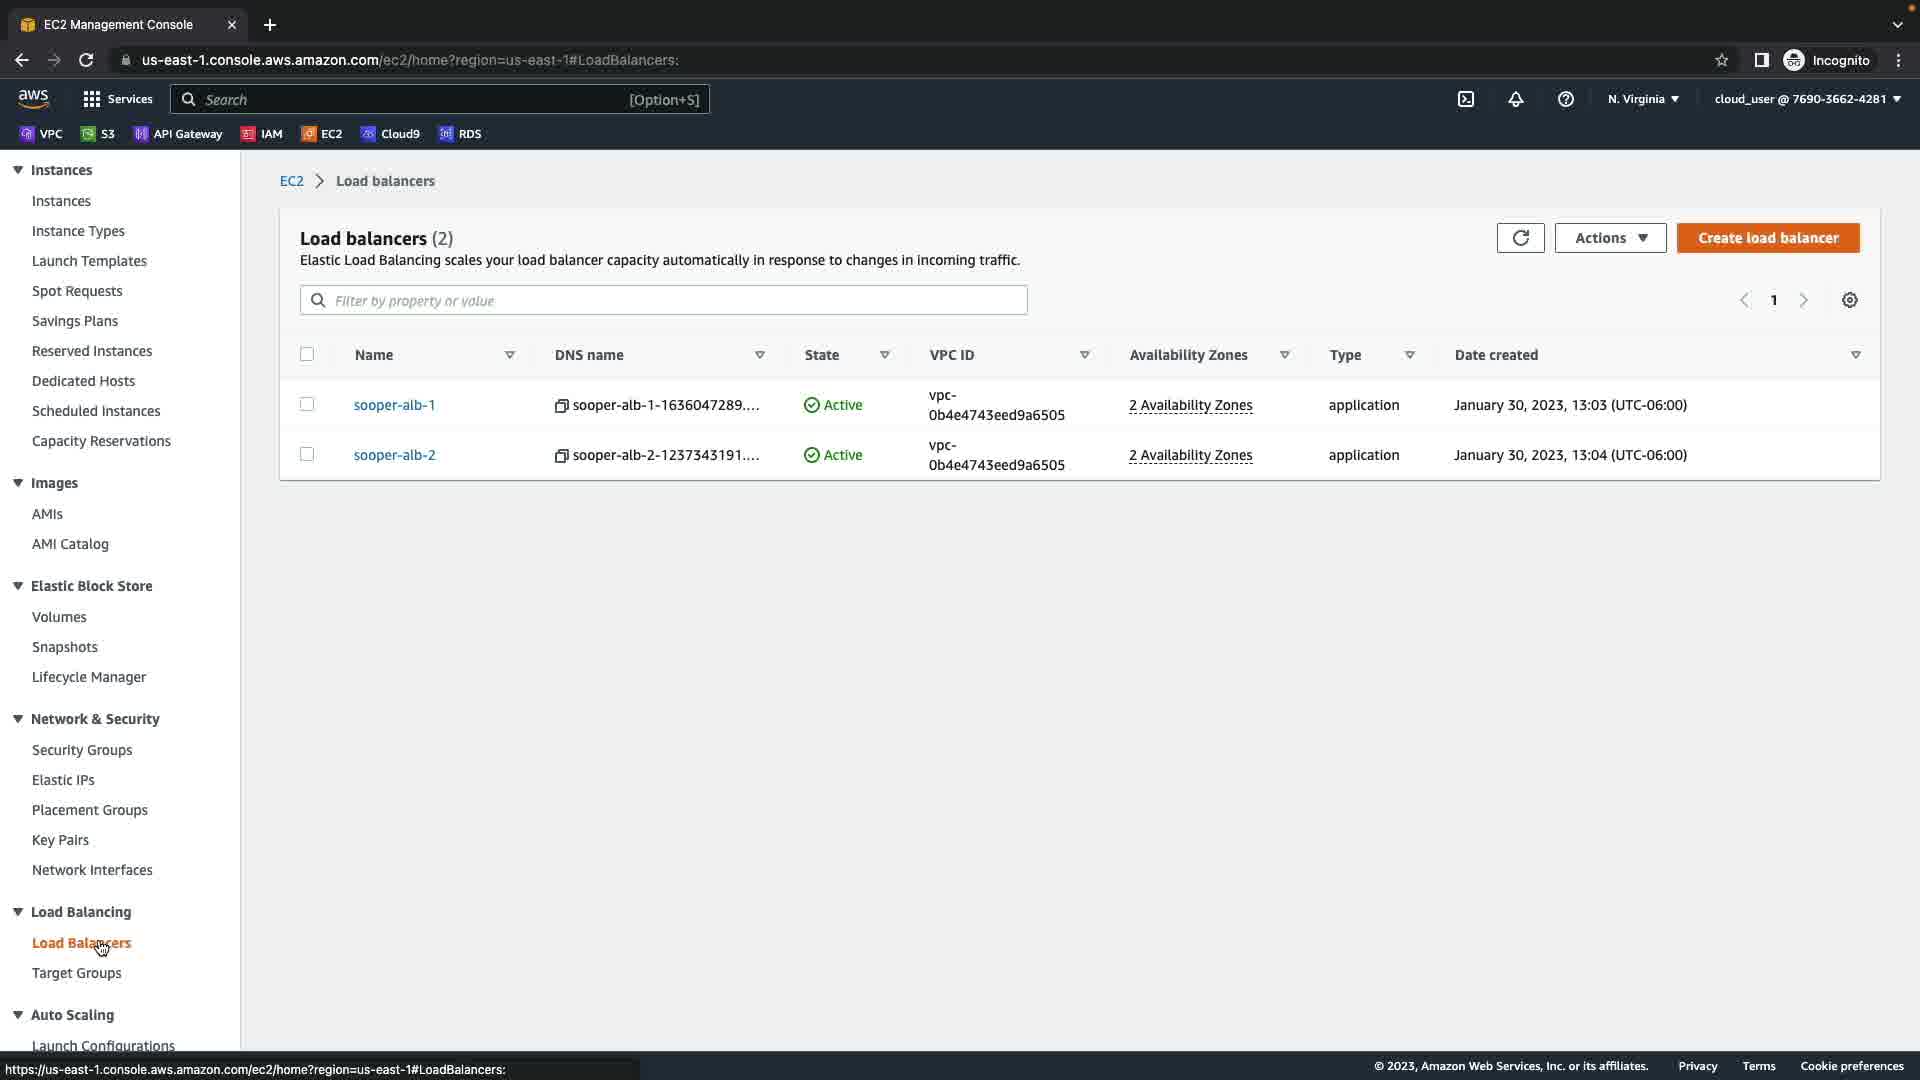Open the sooper-alb-1 load balancer link
The width and height of the screenshot is (1920, 1080).
coord(394,405)
